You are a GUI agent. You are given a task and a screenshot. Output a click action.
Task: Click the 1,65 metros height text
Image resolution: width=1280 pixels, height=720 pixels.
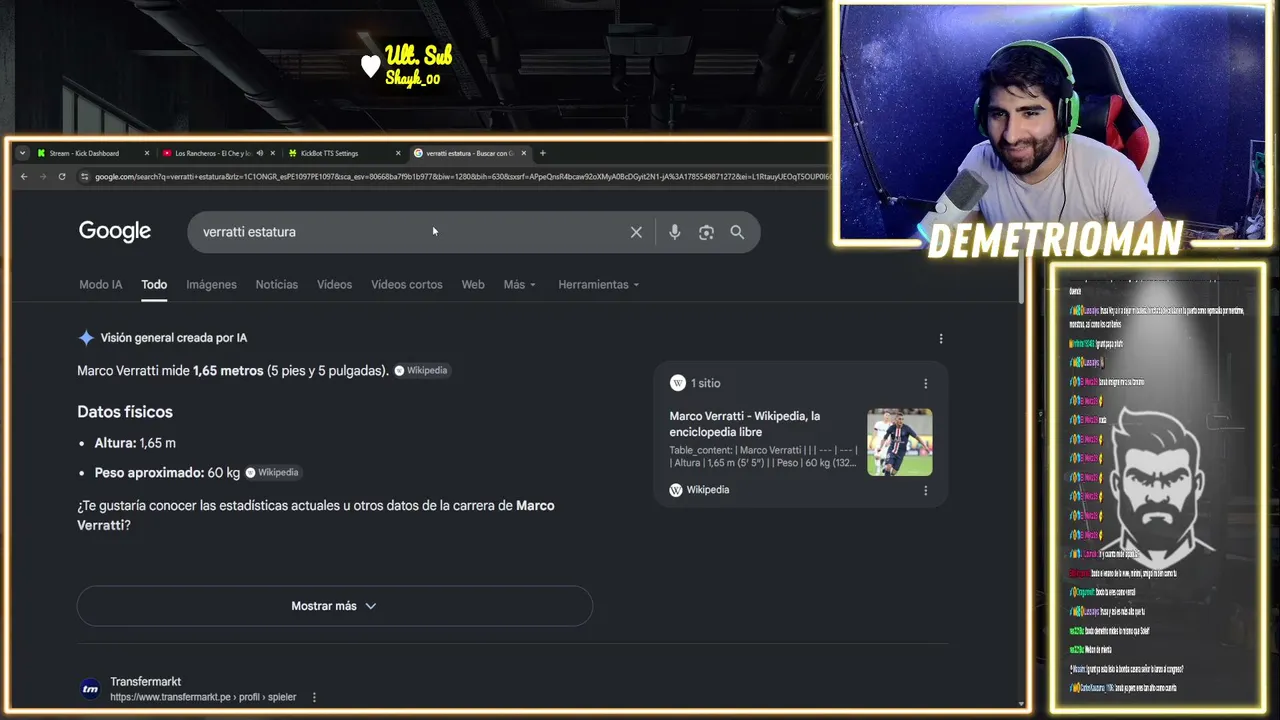[x=228, y=371]
